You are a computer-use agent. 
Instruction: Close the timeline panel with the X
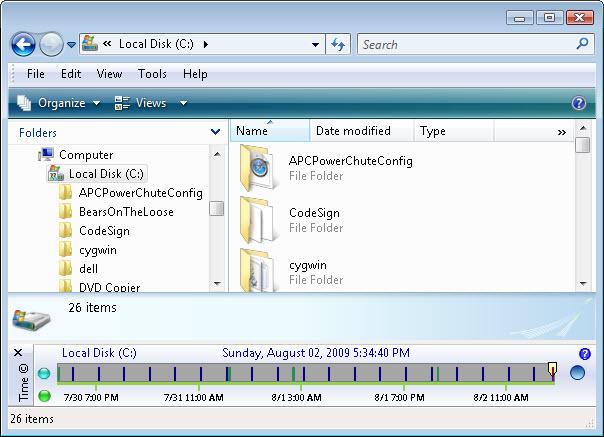[18, 353]
